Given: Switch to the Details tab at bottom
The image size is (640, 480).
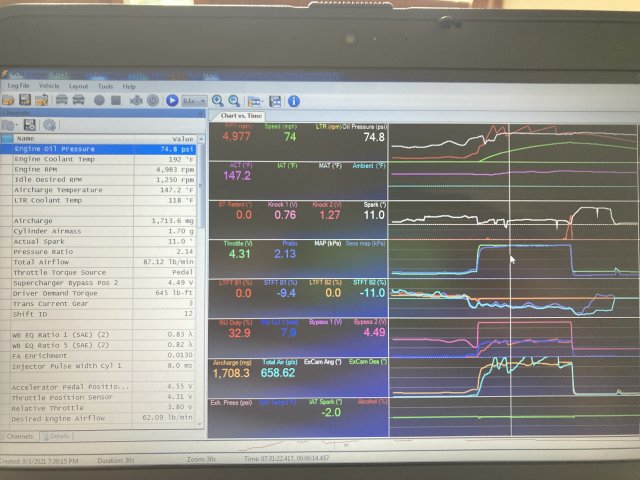Looking at the screenshot, I should coord(58,437).
